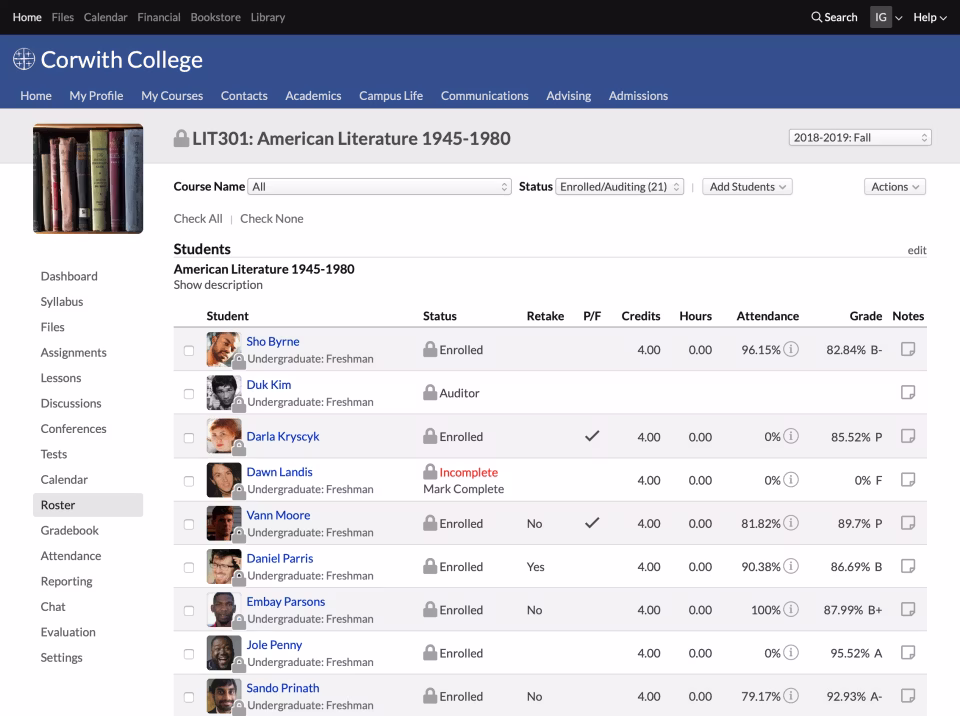
Task: Expand the Add Students dropdown
Action: [x=746, y=187]
